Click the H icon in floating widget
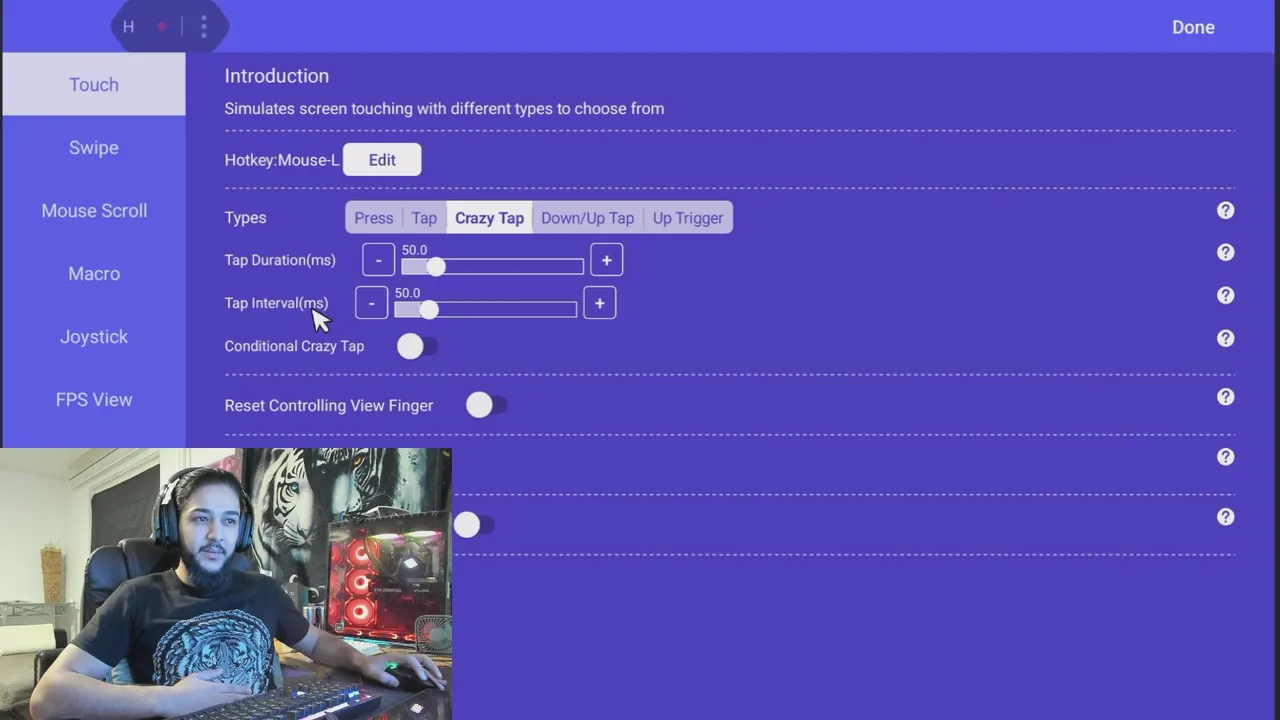This screenshot has height=720, width=1280. tap(128, 27)
